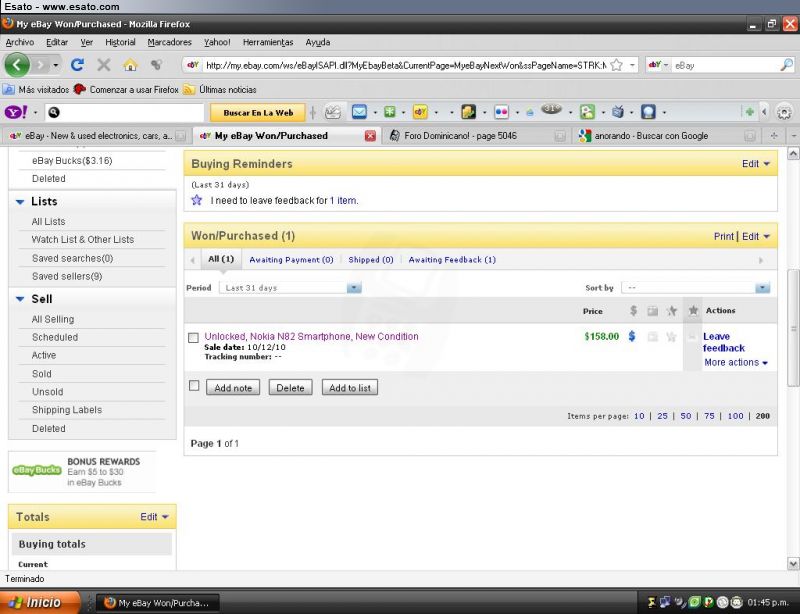Viewport: 800px width, 614px height.
Task: Click the URL address bar
Action: click(406, 65)
